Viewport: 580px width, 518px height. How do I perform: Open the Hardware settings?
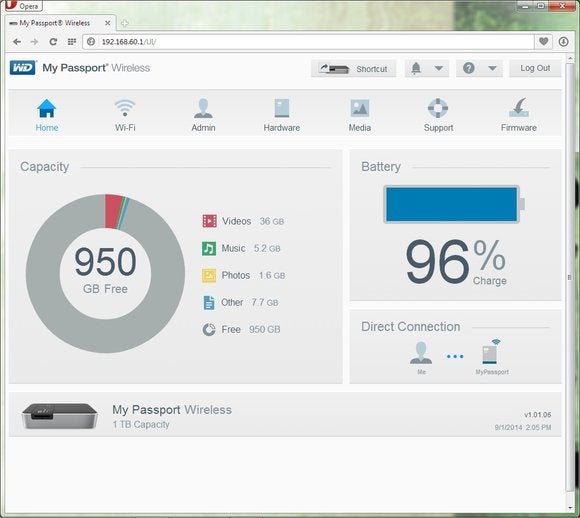[x=281, y=115]
